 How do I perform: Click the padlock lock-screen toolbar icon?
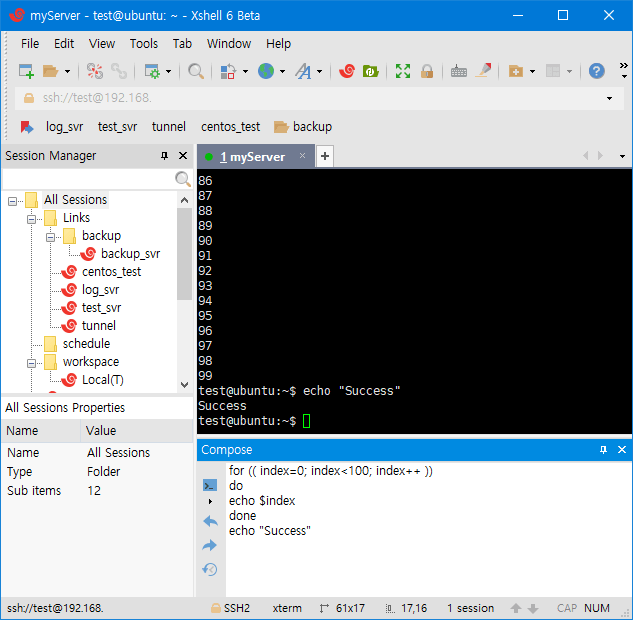(427, 71)
